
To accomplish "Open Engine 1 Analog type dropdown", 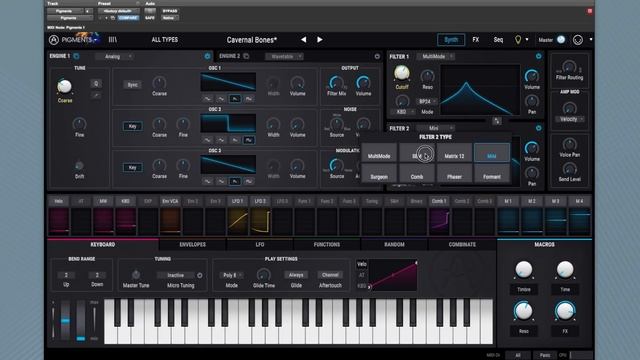I will point(114,56).
